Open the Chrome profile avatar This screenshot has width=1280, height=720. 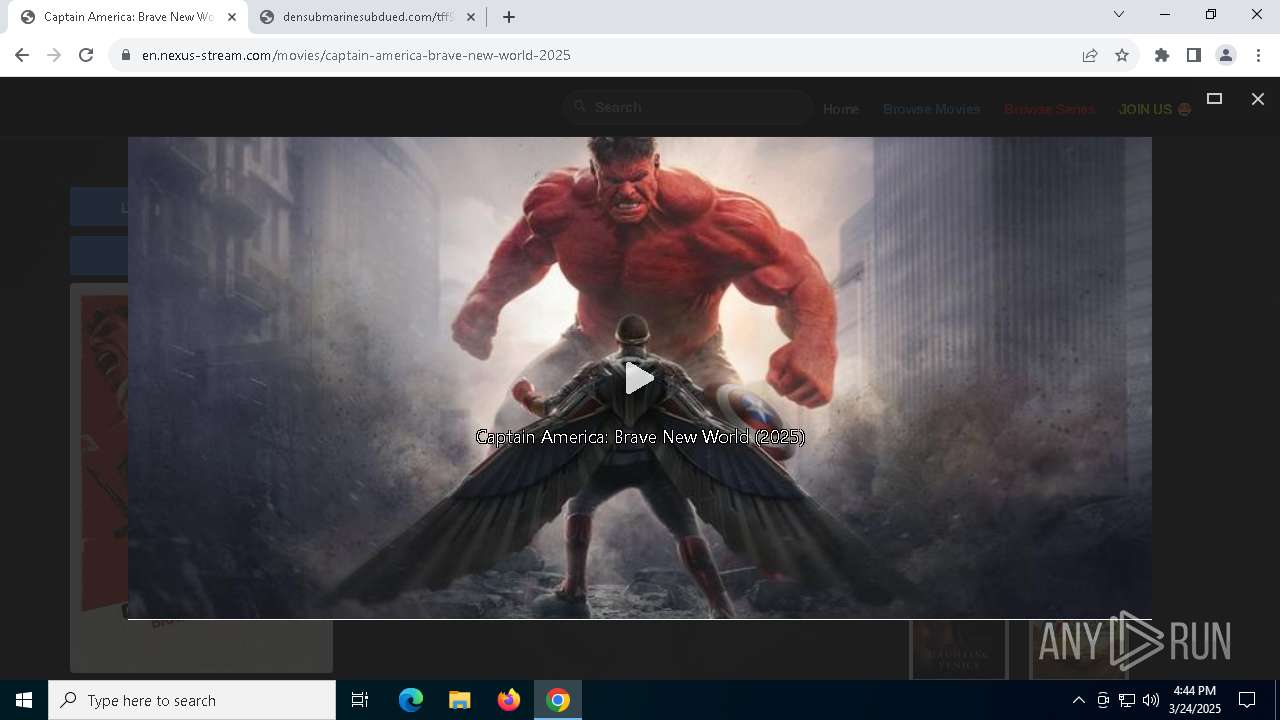(x=1226, y=55)
